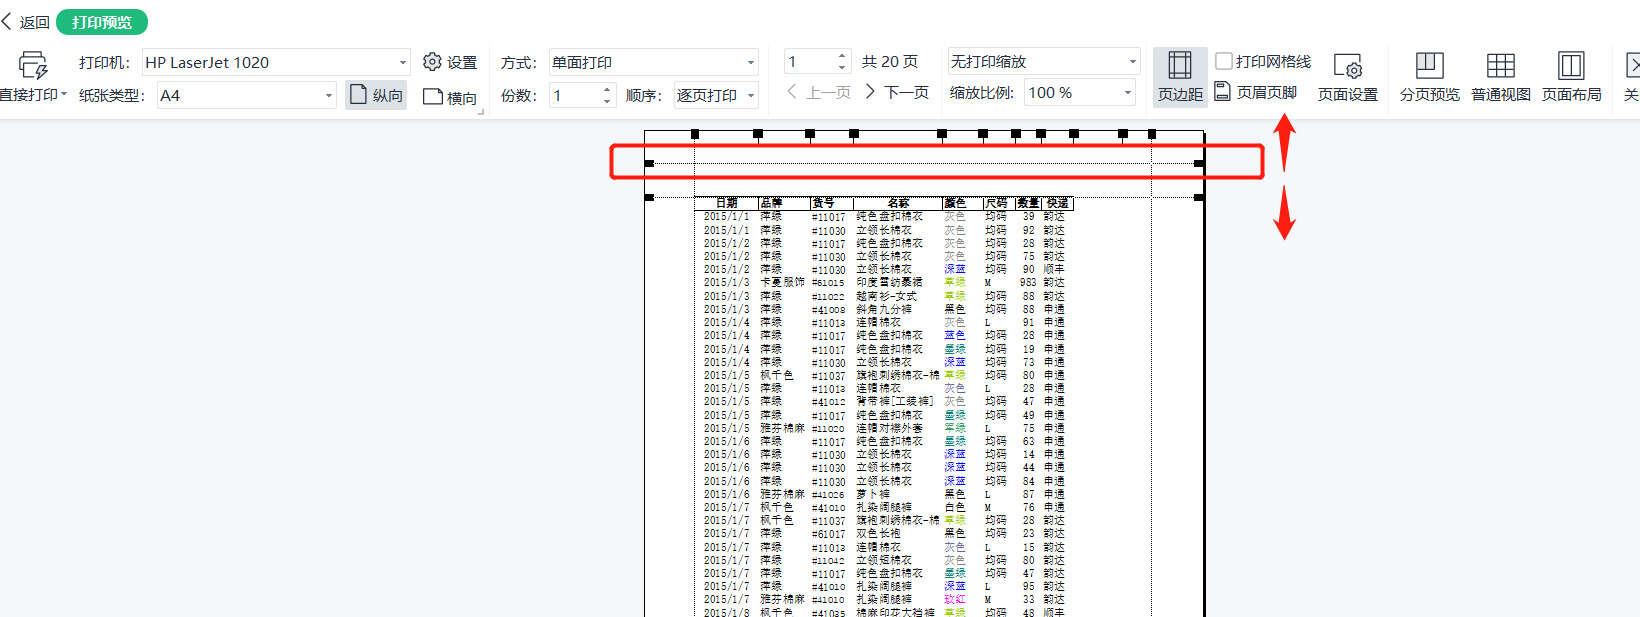Select 横向 landscape orientation

click(x=450, y=97)
